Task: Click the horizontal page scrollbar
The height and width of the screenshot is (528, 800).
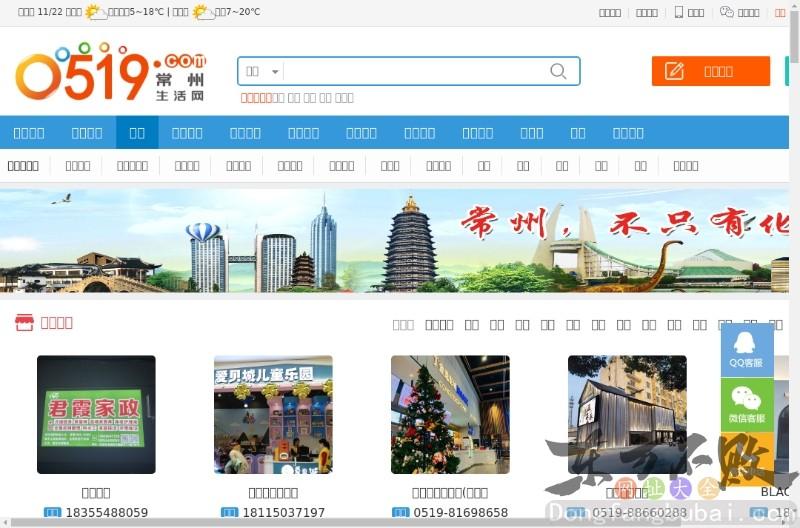Action: 345,523
